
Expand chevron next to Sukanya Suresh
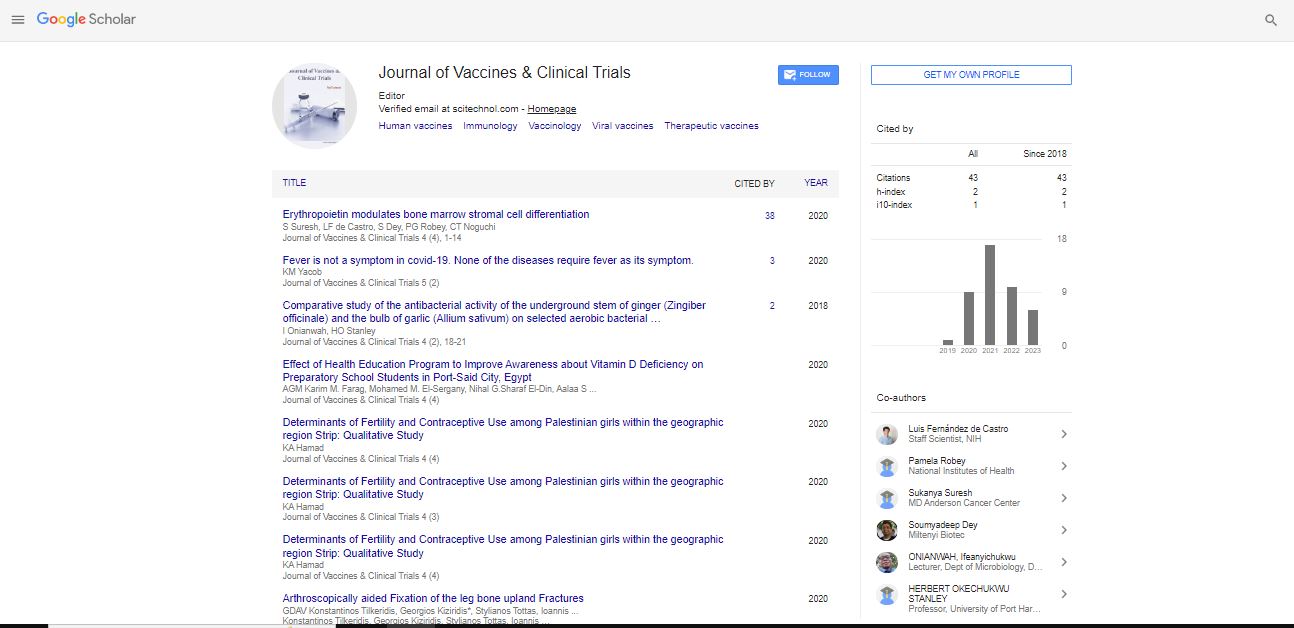(1064, 498)
